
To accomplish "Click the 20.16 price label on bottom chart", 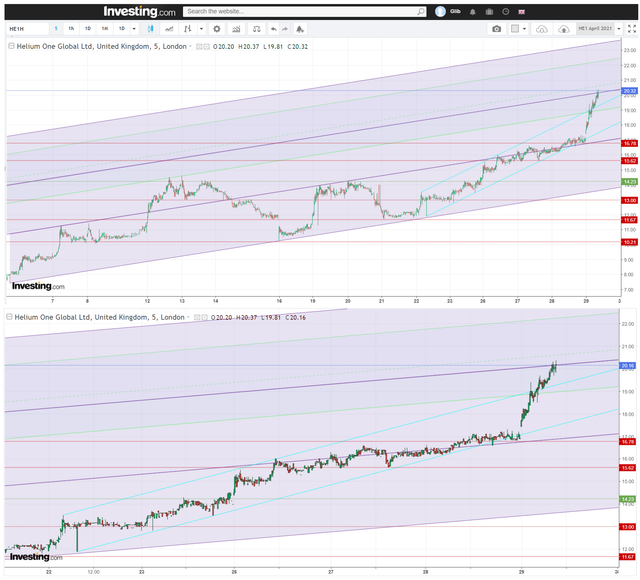I will [628, 366].
